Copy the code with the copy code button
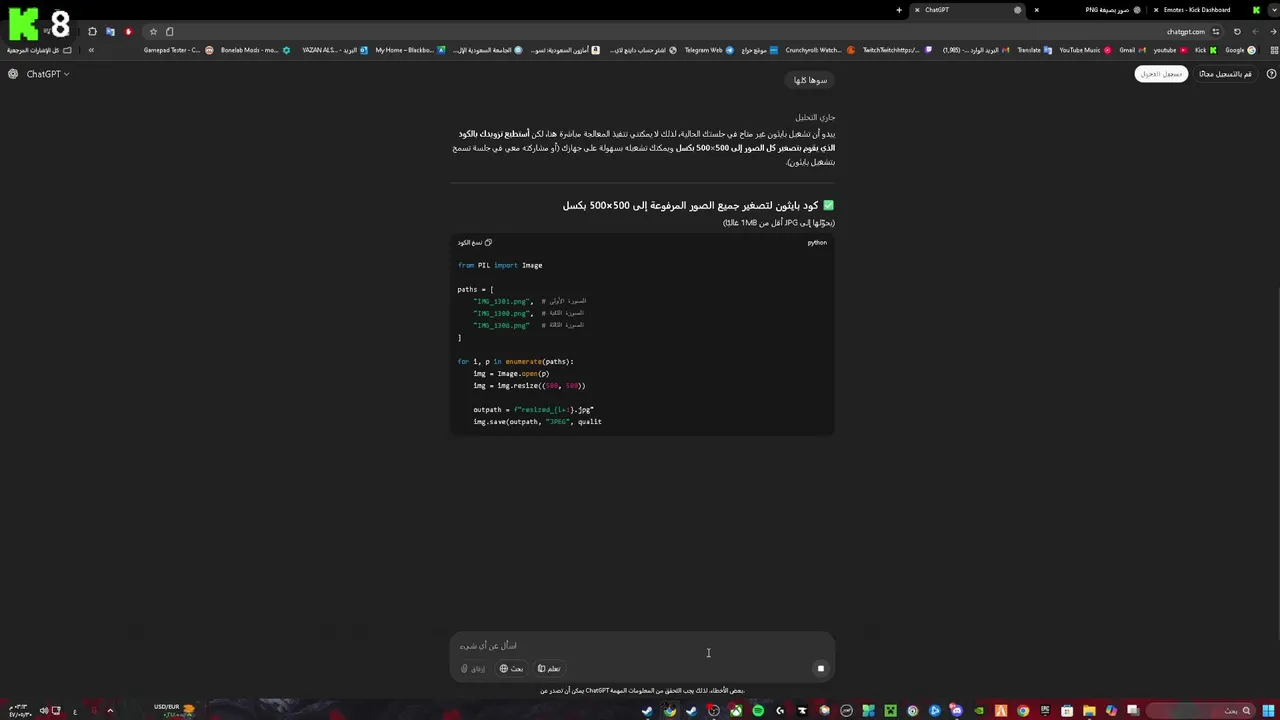 pyautogui.click(x=475, y=242)
